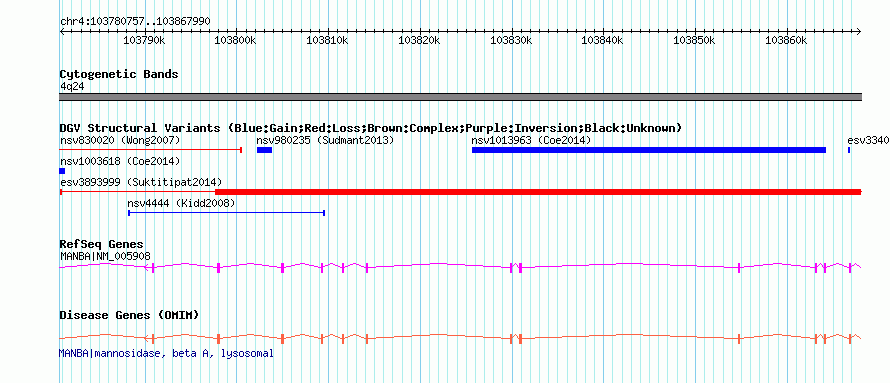The height and width of the screenshot is (383, 890).
Task: Select the nsv980235 (Sudmant2013) blue gain bar
Action: point(265,150)
